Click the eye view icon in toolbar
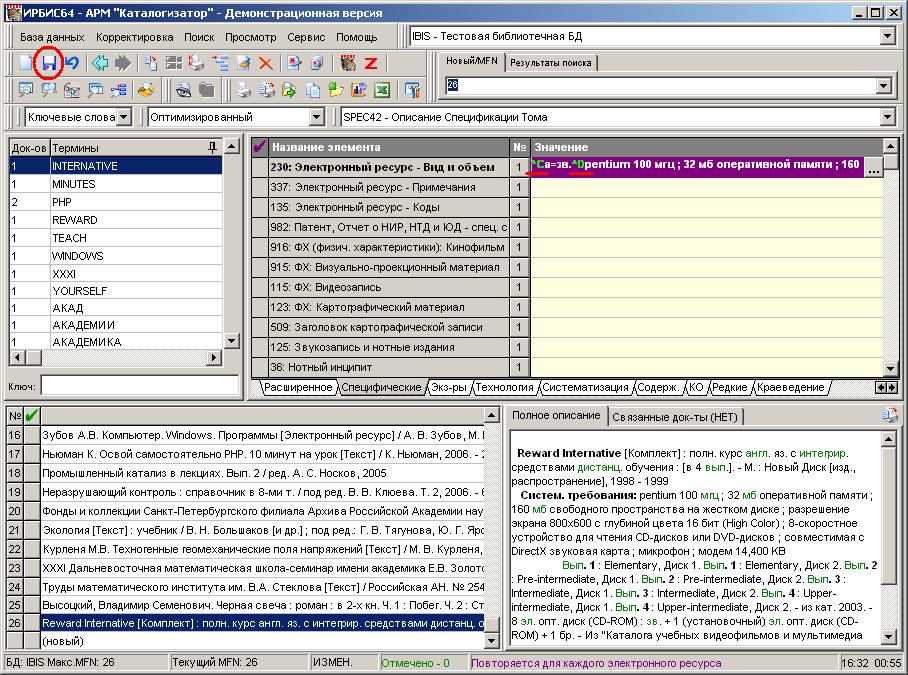The width and height of the screenshot is (908, 675). 184,90
